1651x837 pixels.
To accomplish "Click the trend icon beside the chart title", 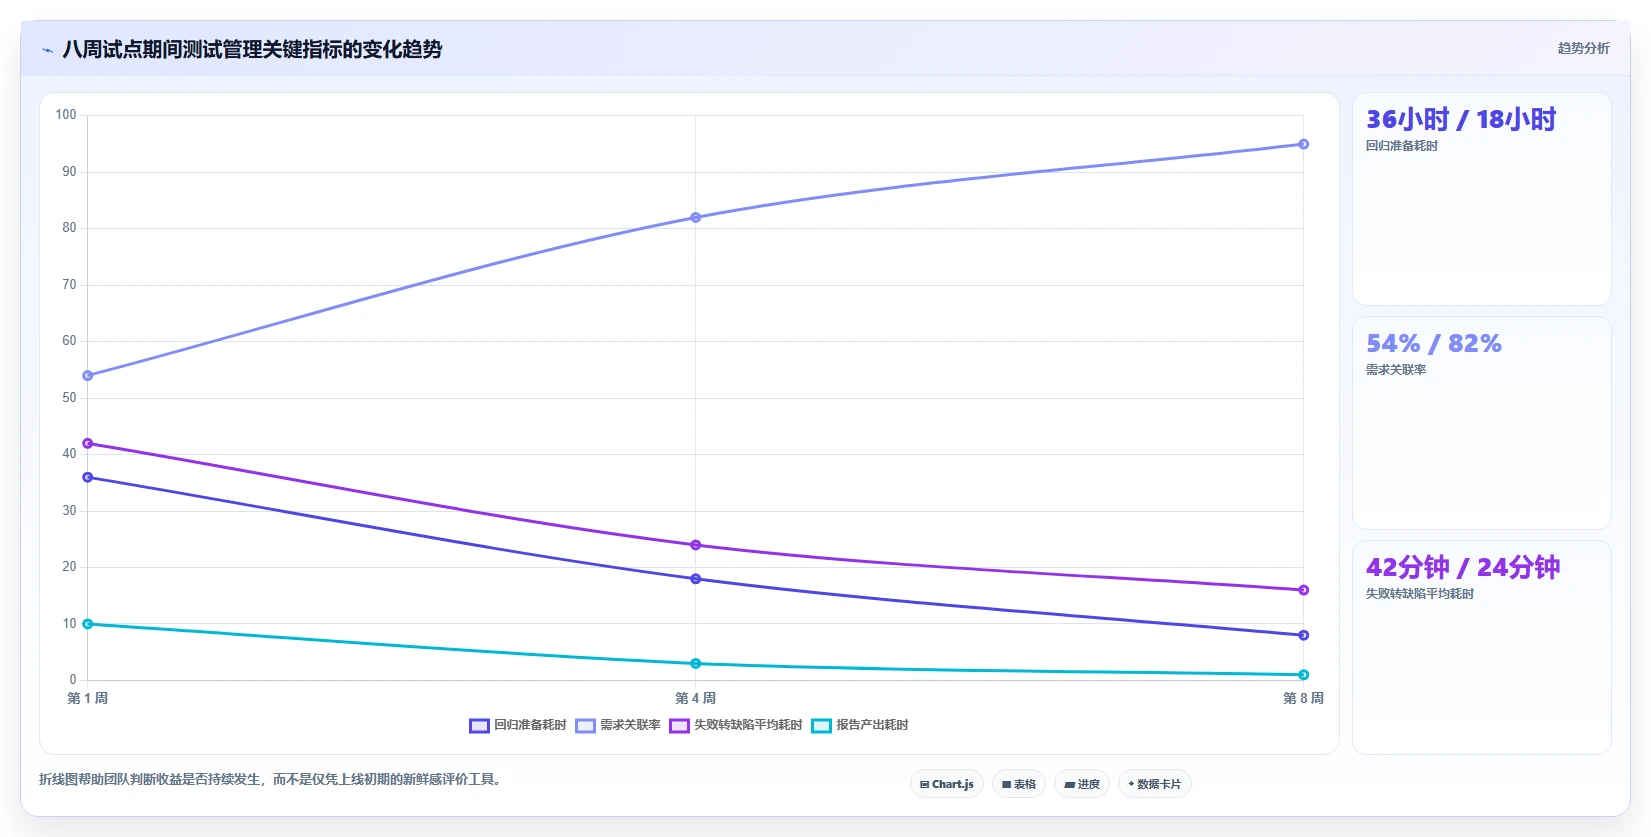I will [48, 50].
